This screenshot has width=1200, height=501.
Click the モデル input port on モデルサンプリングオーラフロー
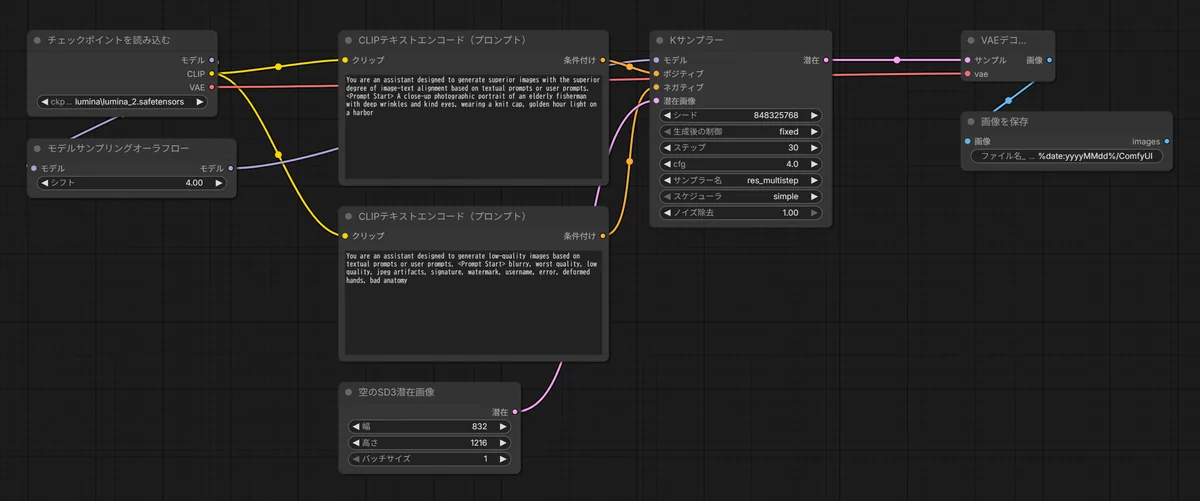pyautogui.click(x=34, y=168)
